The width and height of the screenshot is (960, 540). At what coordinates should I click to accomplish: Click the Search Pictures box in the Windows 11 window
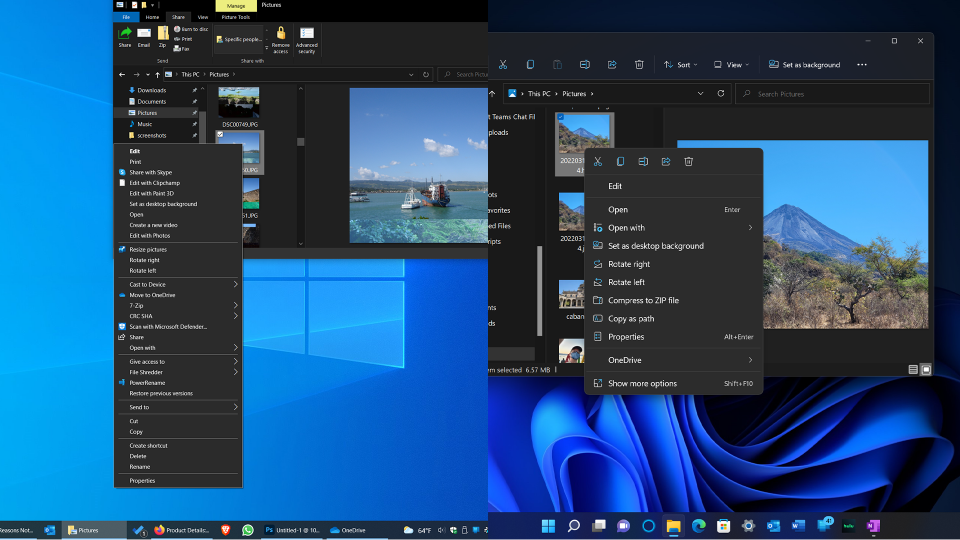pos(832,94)
